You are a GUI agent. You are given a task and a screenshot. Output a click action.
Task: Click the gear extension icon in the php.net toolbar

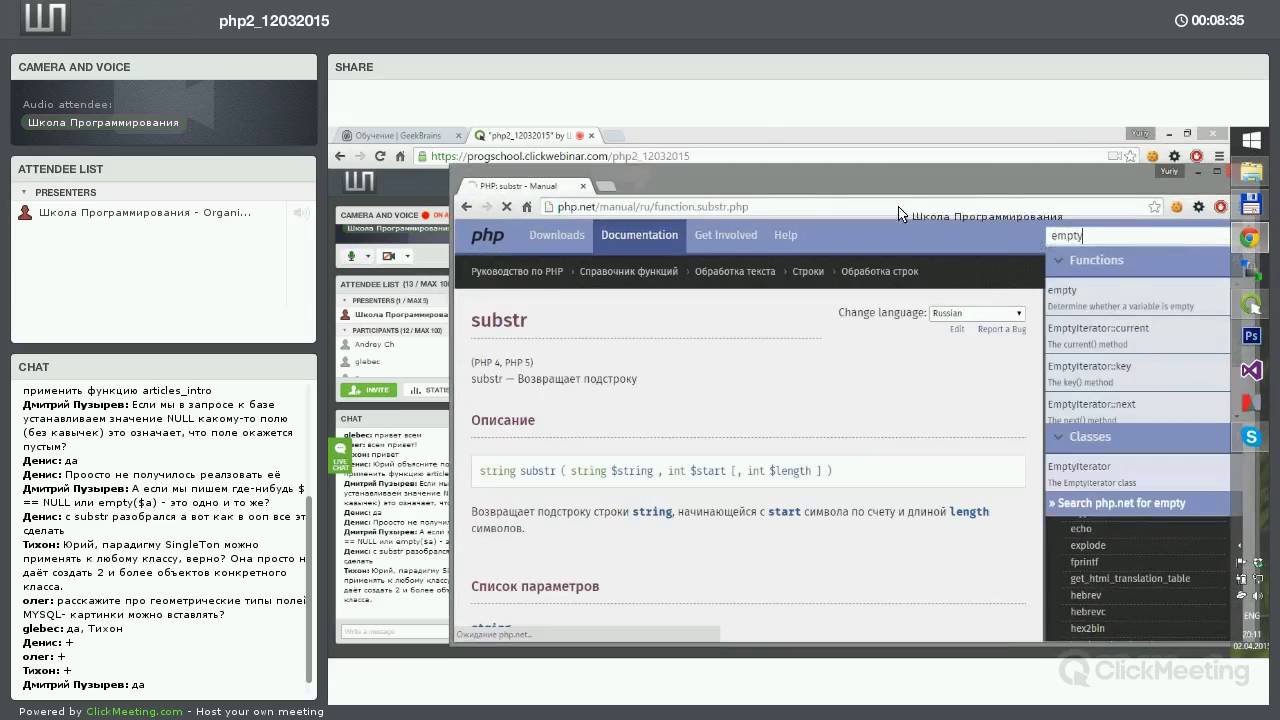(x=1199, y=207)
